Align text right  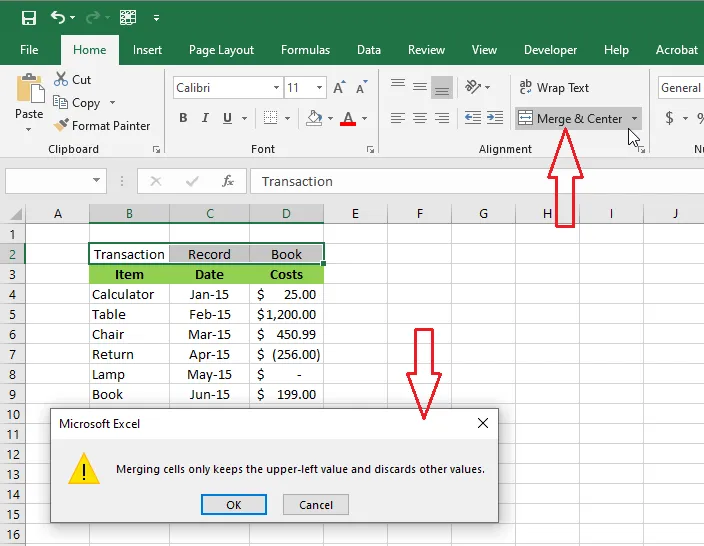[442, 118]
